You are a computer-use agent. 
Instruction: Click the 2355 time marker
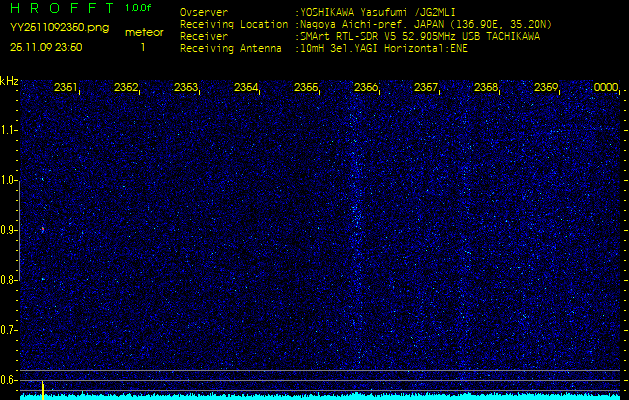pyautogui.click(x=306, y=88)
